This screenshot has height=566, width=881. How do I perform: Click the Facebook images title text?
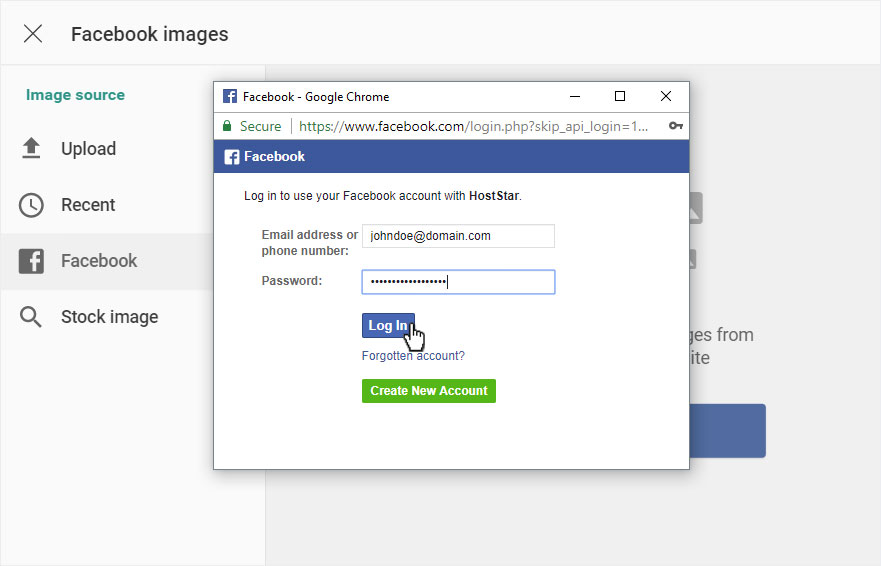pyautogui.click(x=149, y=34)
